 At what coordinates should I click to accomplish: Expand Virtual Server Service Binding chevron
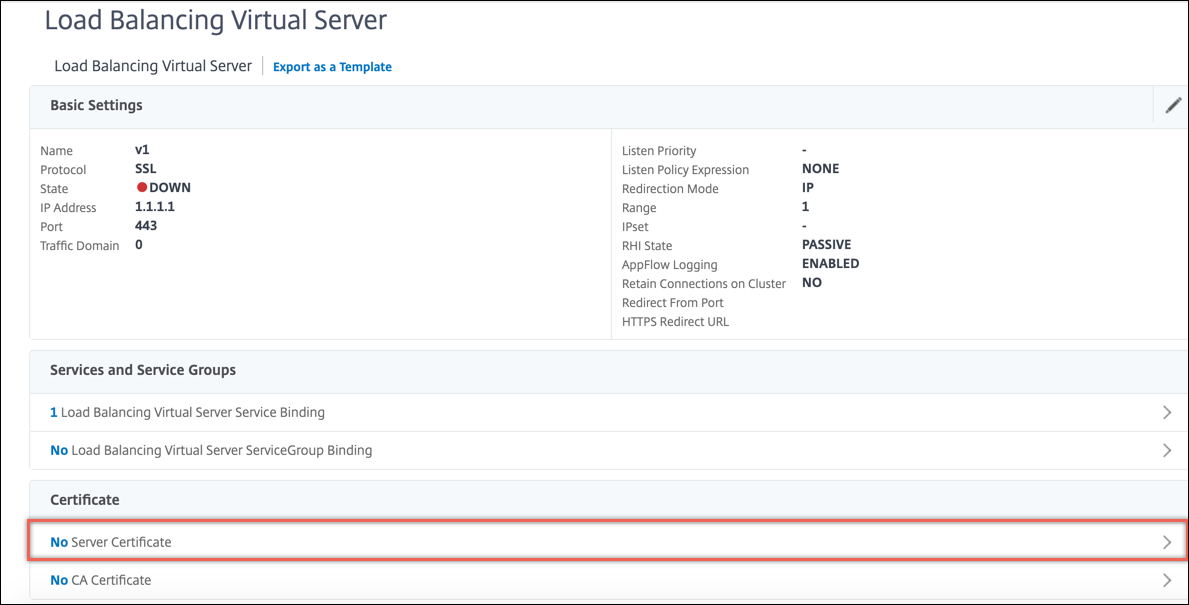[1167, 412]
